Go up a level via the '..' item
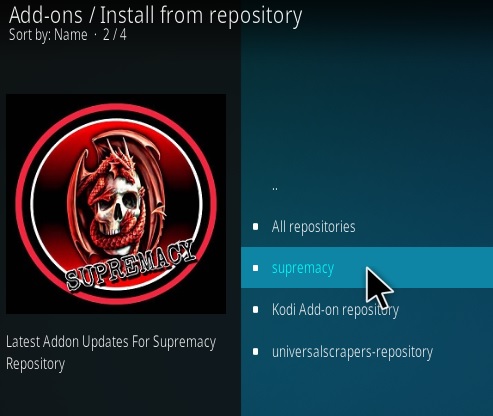This screenshot has width=493, height=416. click(x=275, y=188)
